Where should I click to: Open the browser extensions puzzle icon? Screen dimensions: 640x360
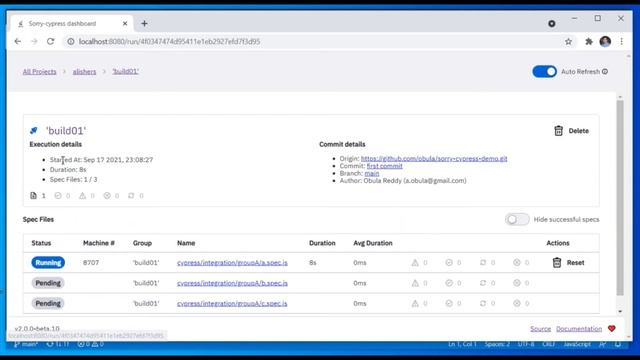[x=589, y=41]
